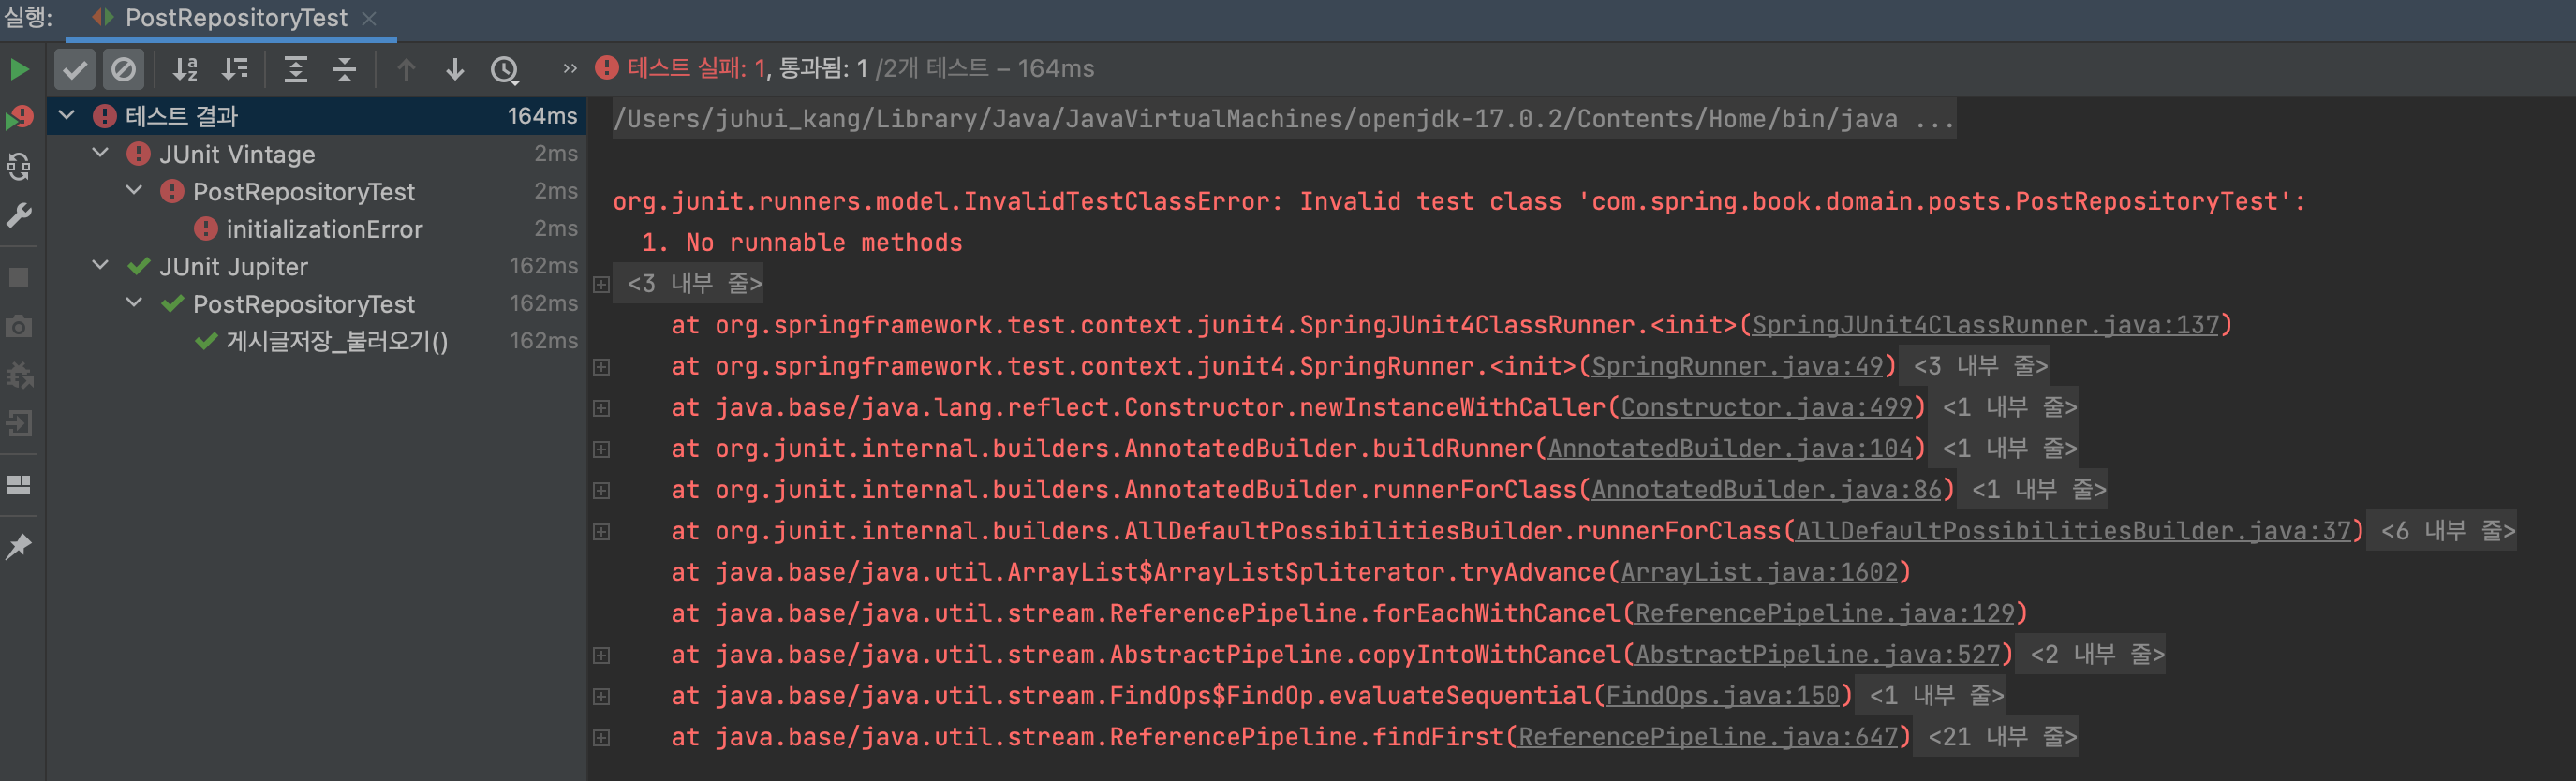
Task: Open ReferencePipeline.java:647 link
Action: tap(1708, 737)
